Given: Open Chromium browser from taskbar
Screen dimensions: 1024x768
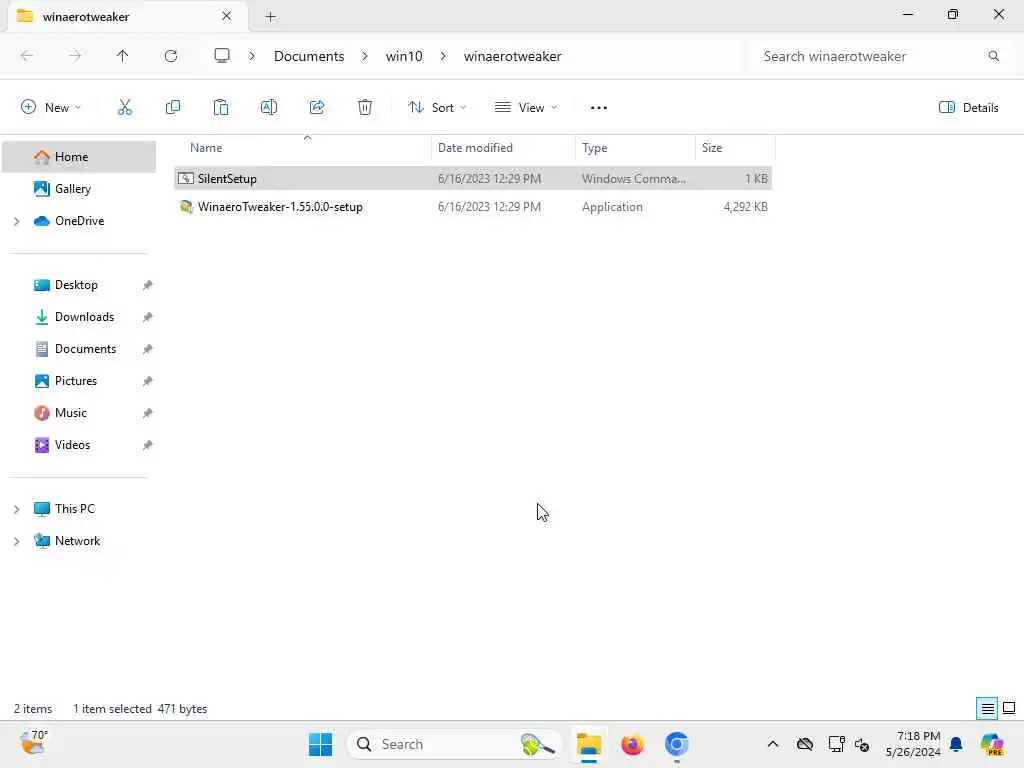Looking at the screenshot, I should click(x=677, y=744).
